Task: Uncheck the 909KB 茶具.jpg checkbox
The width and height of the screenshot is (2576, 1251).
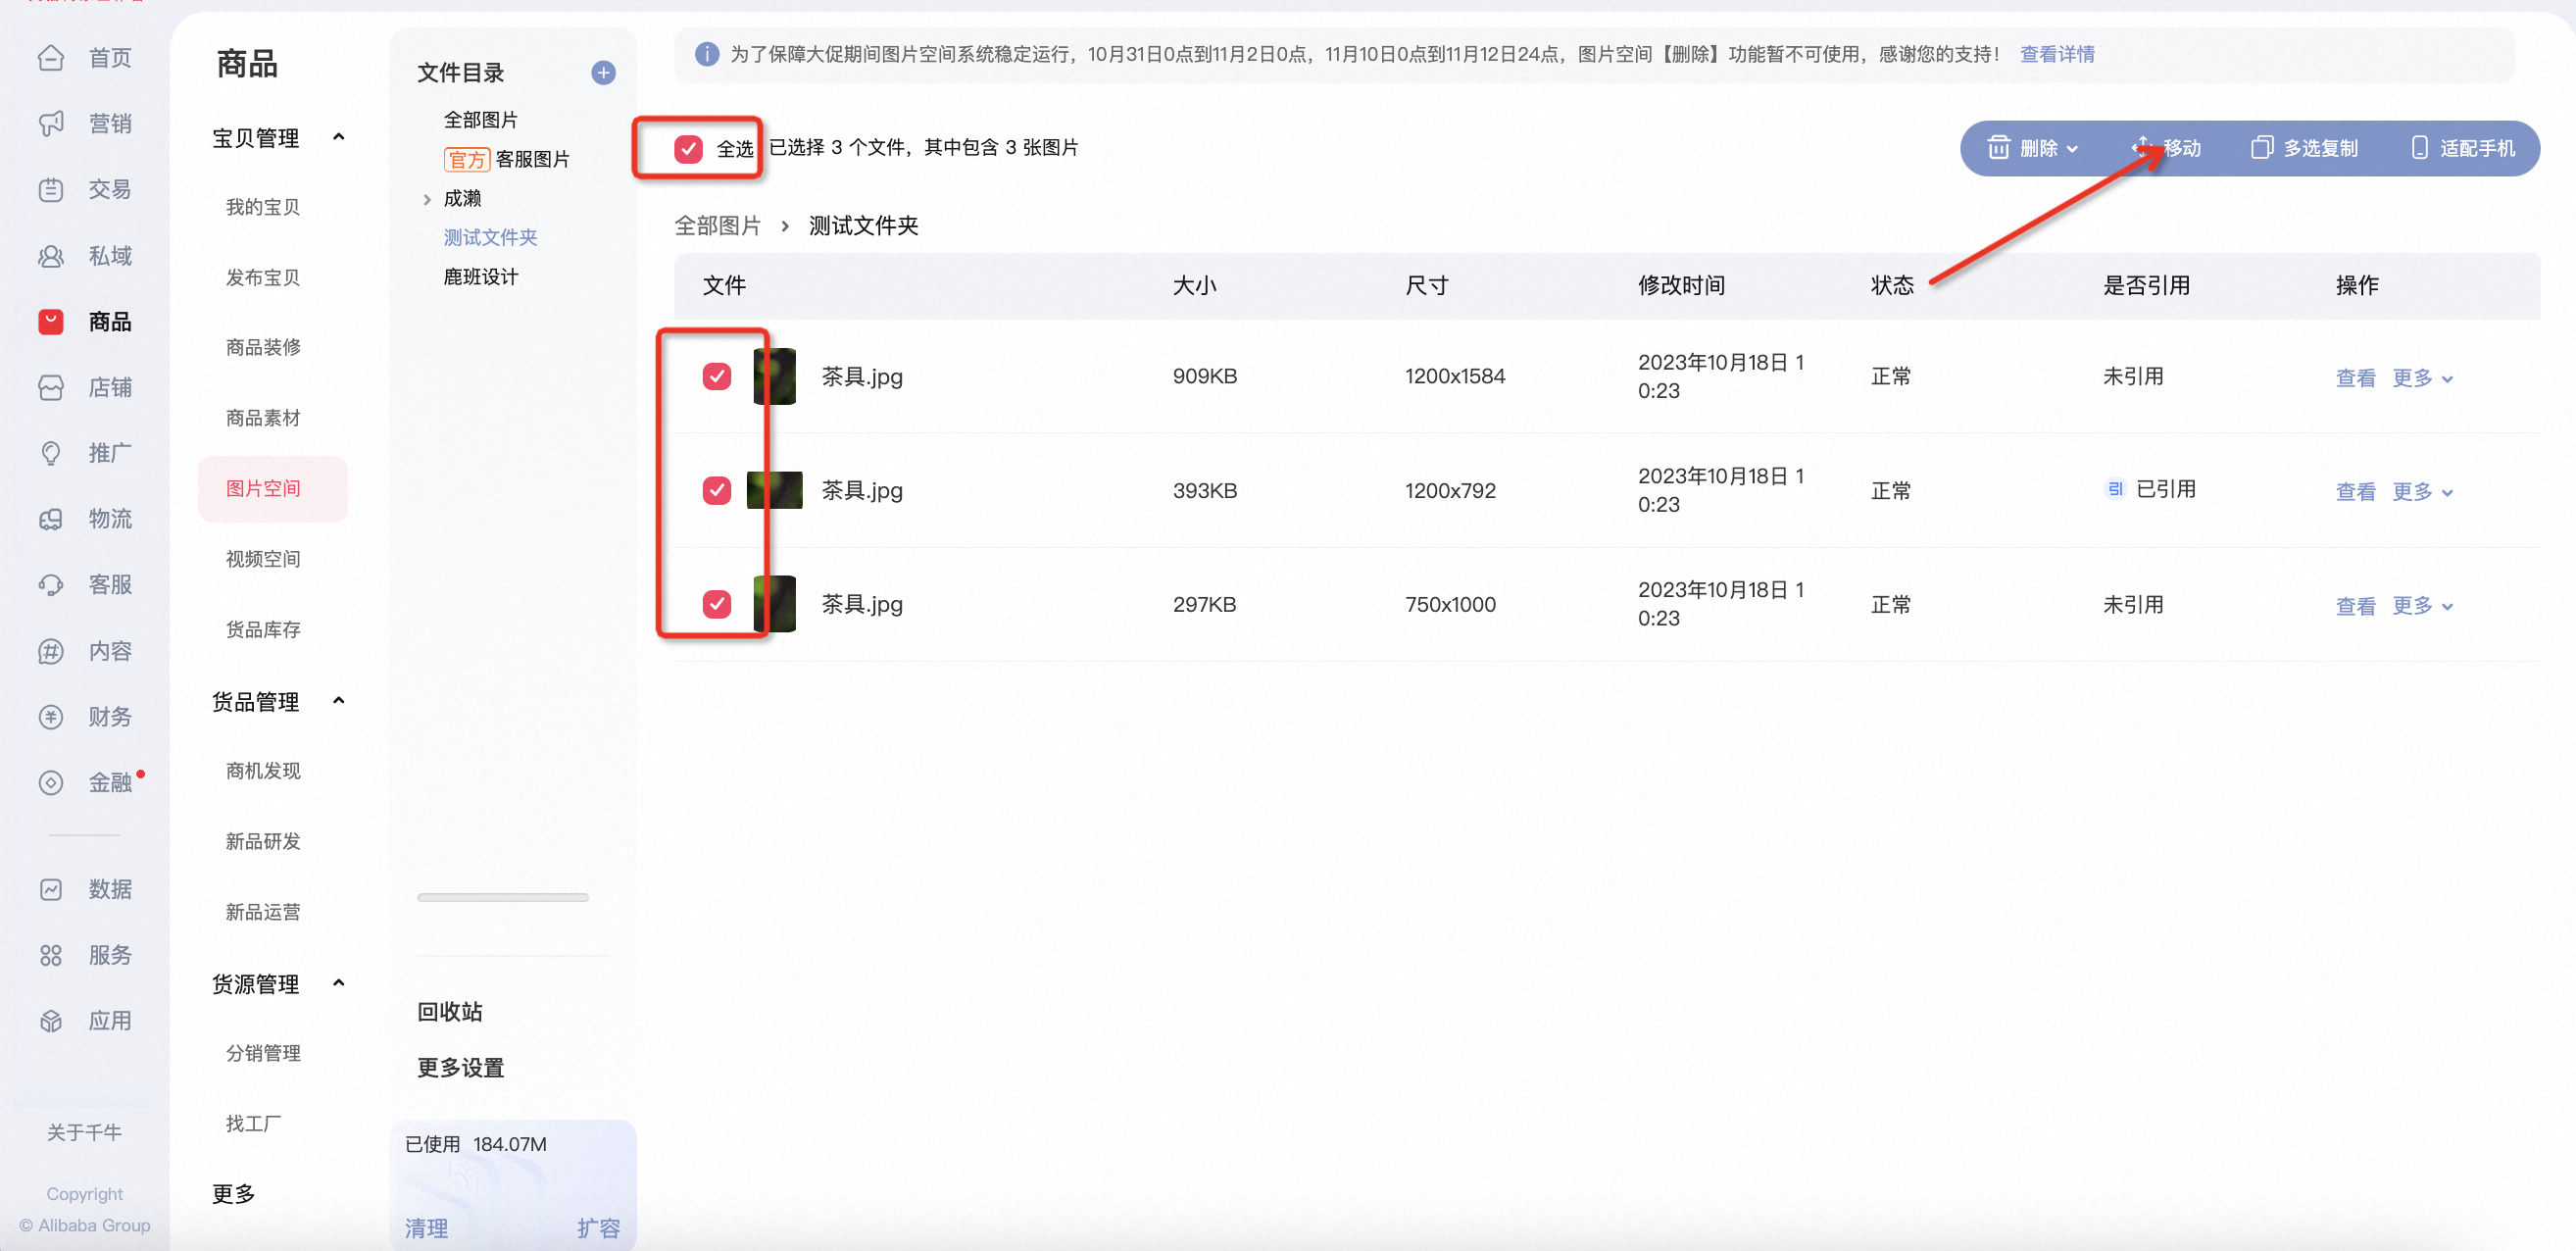Action: tap(716, 377)
